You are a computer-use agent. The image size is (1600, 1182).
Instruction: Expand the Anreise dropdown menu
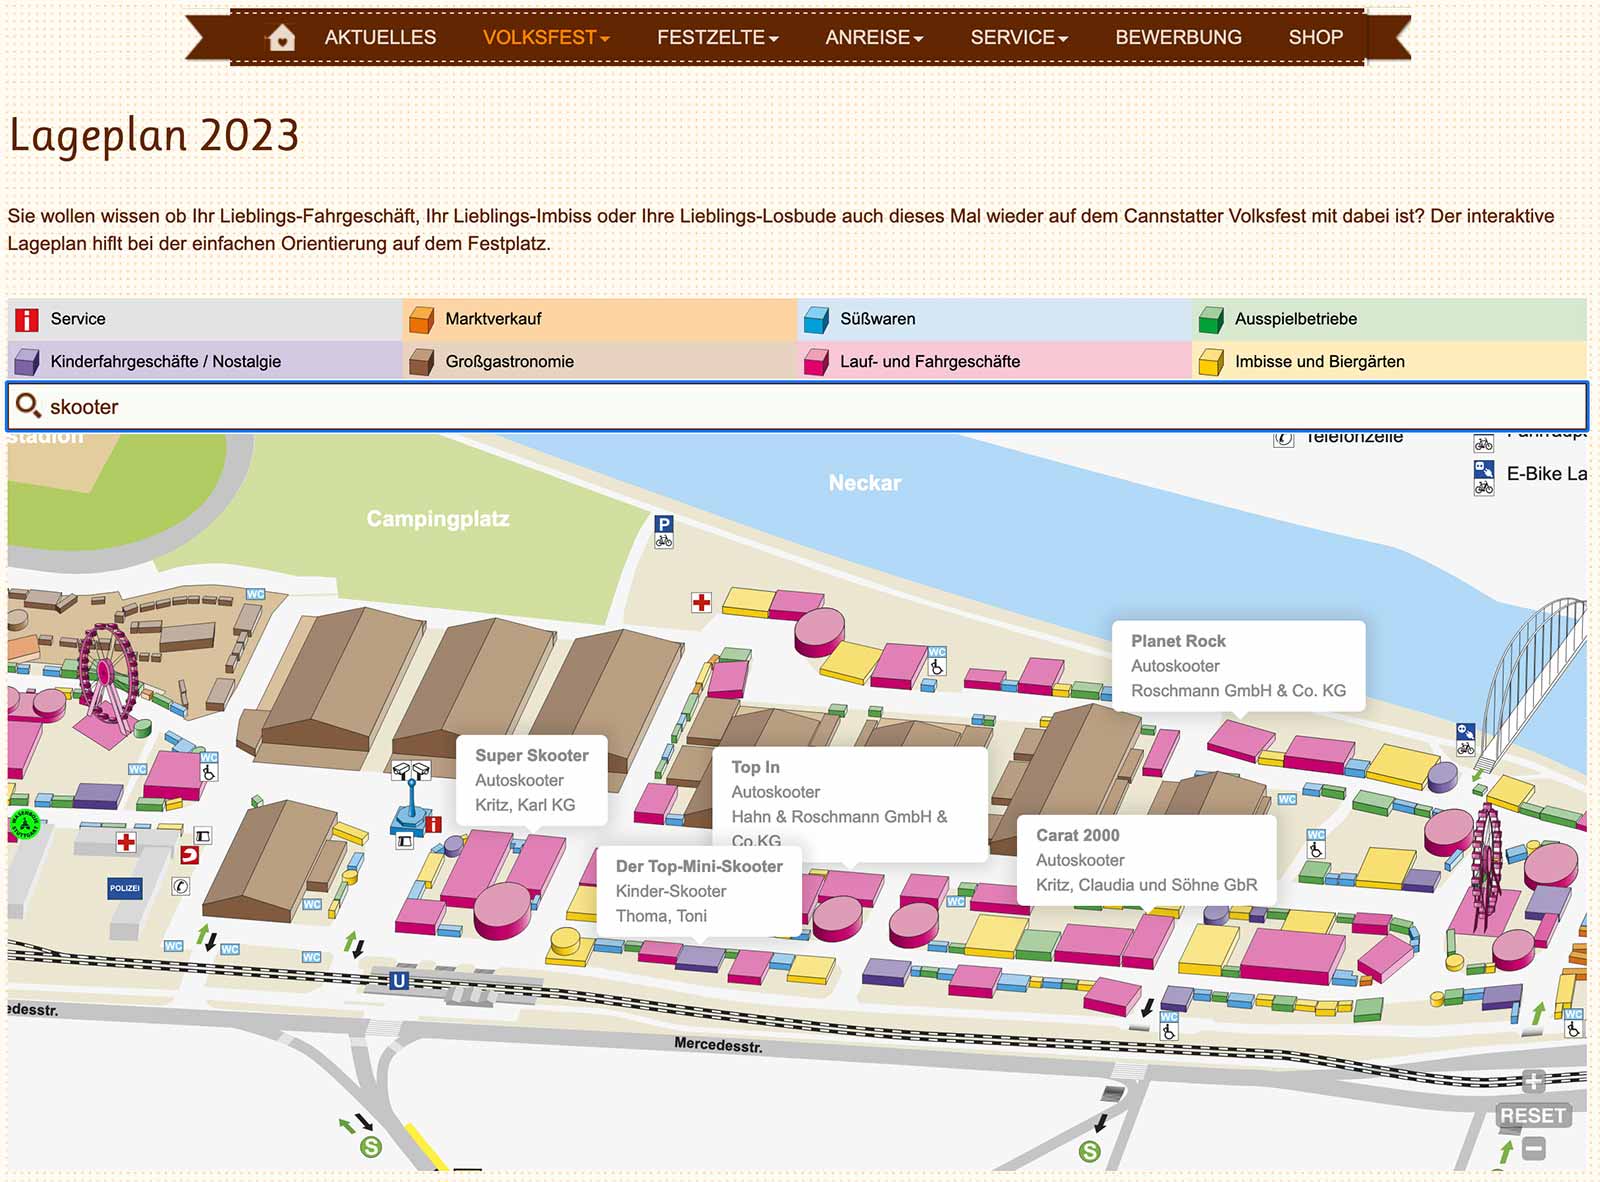(x=873, y=38)
